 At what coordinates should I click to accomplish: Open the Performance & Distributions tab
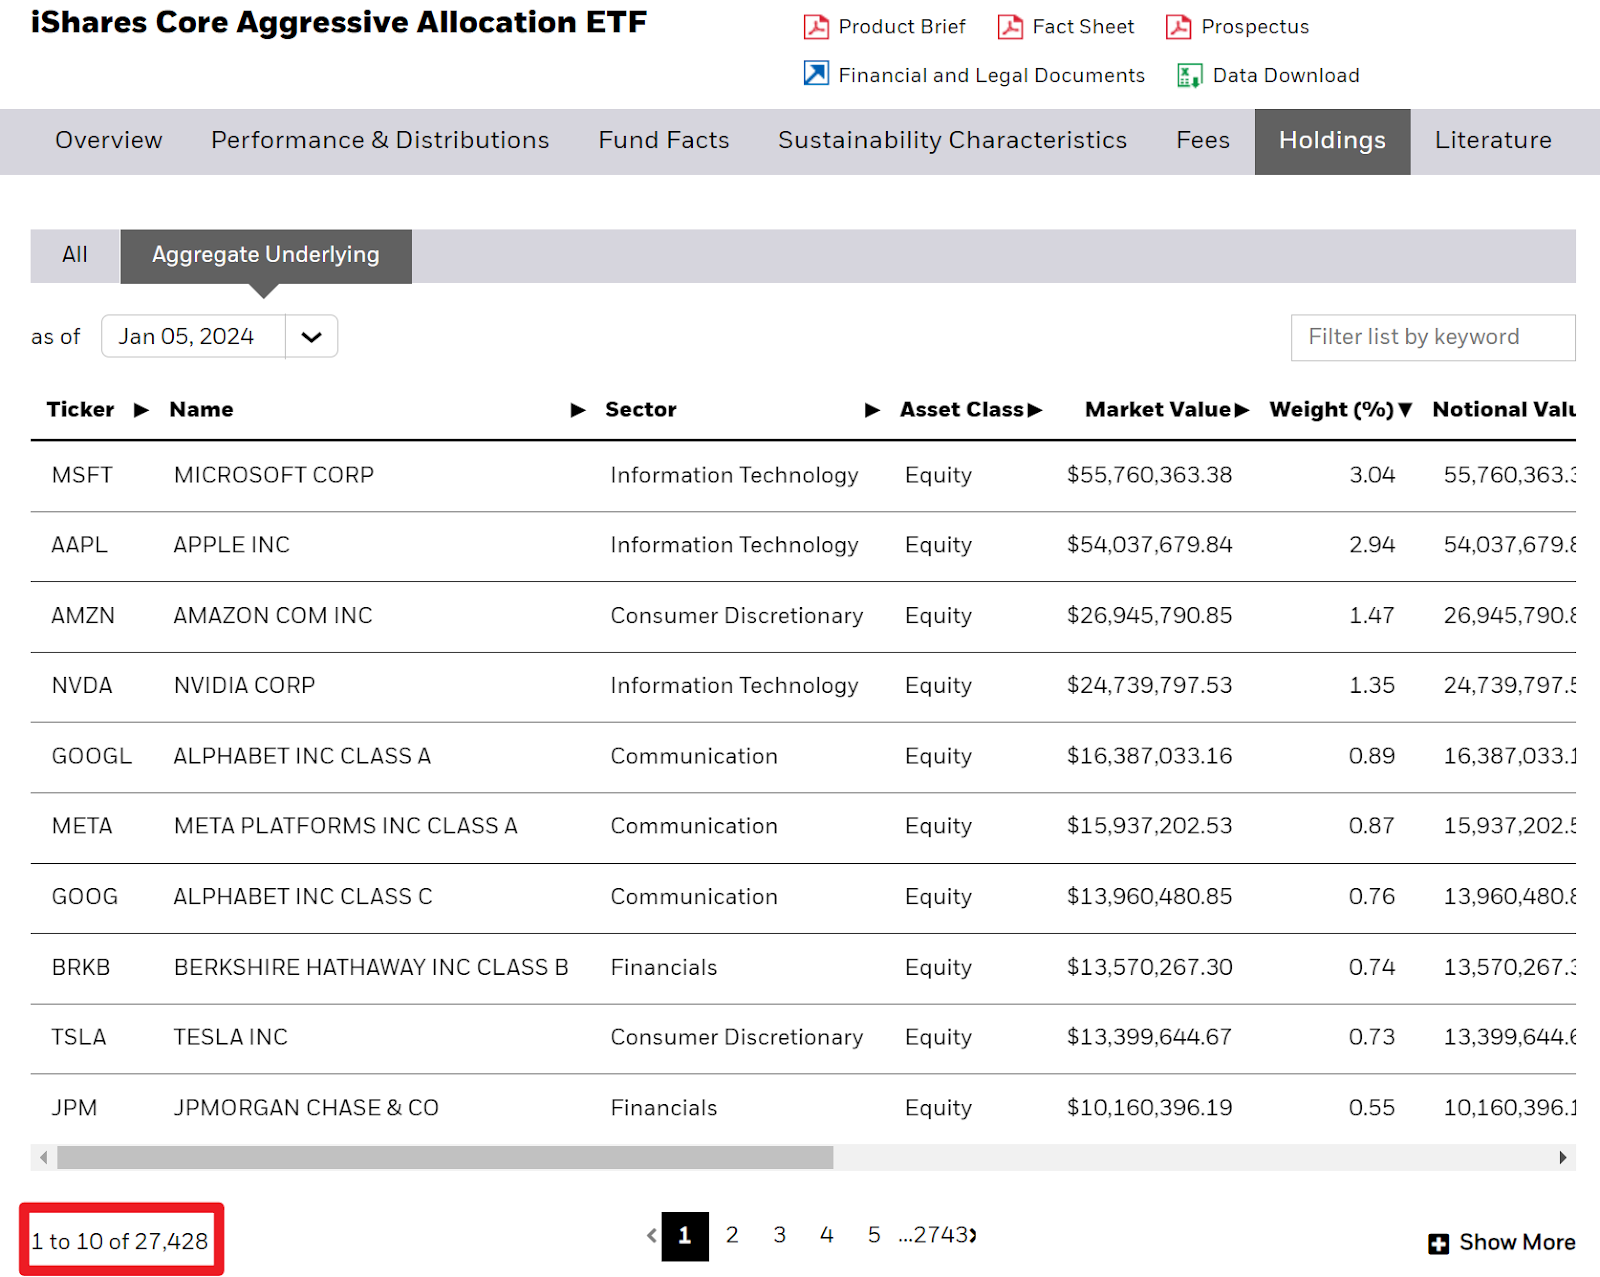tap(380, 141)
